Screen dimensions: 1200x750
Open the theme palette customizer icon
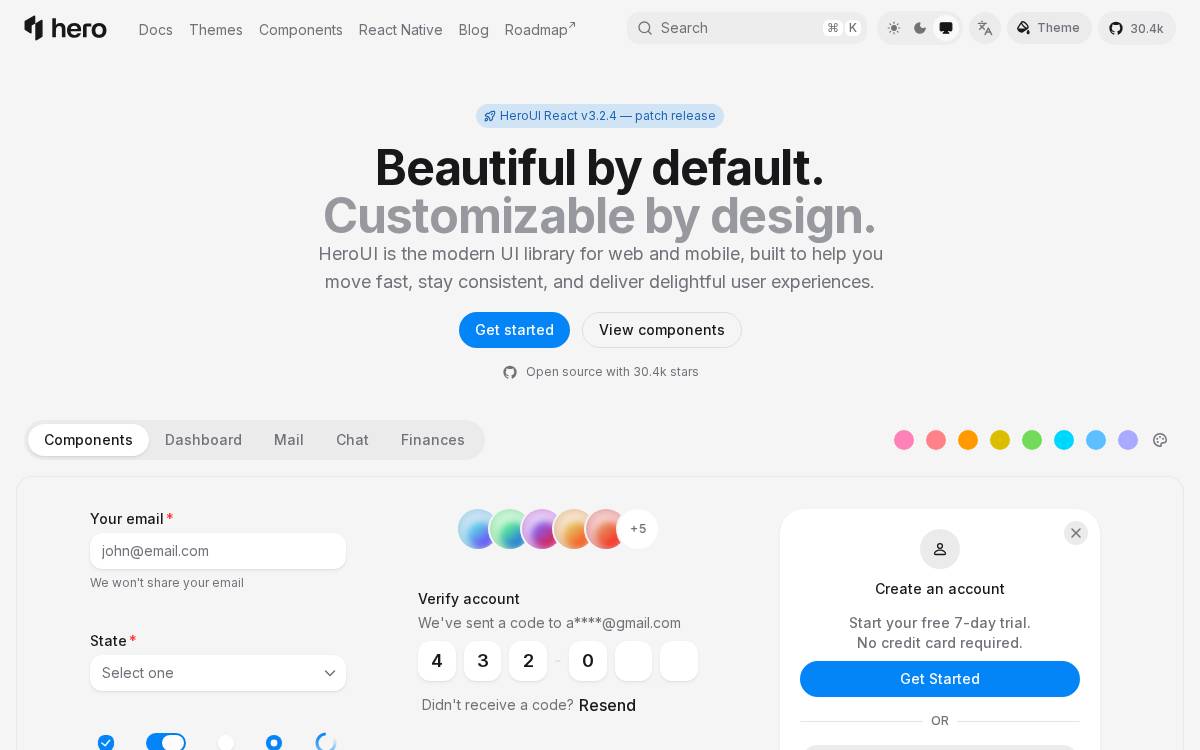pyautogui.click(x=1160, y=440)
